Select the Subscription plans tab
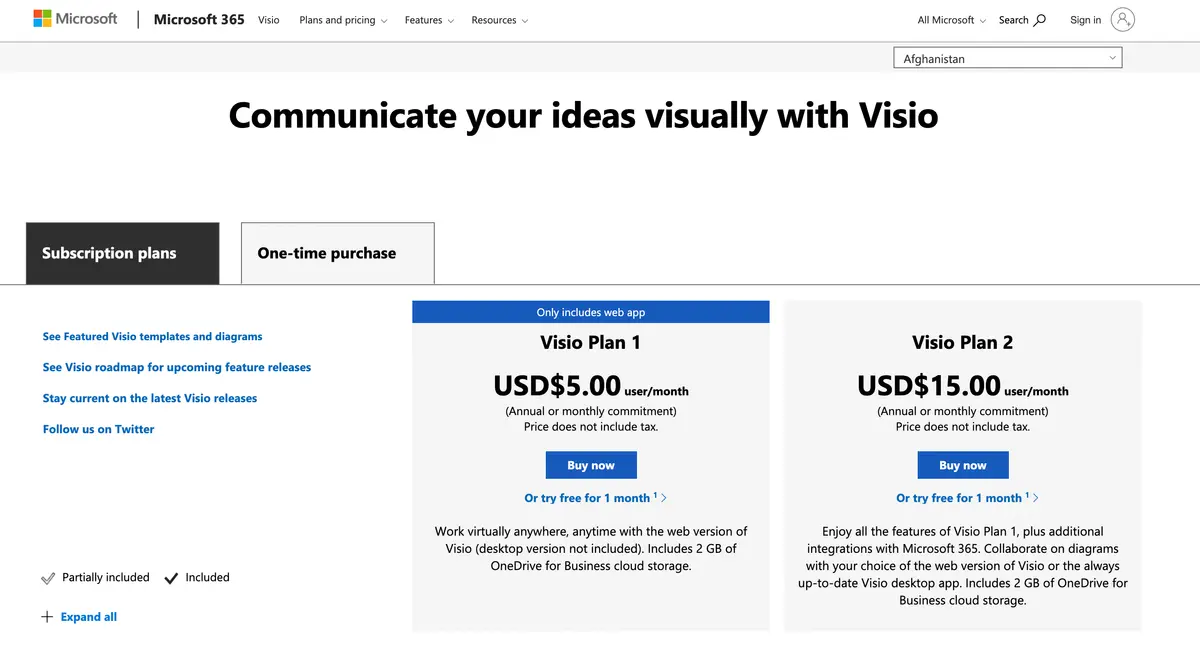Image resolution: width=1200 pixels, height=646 pixels. (122, 253)
